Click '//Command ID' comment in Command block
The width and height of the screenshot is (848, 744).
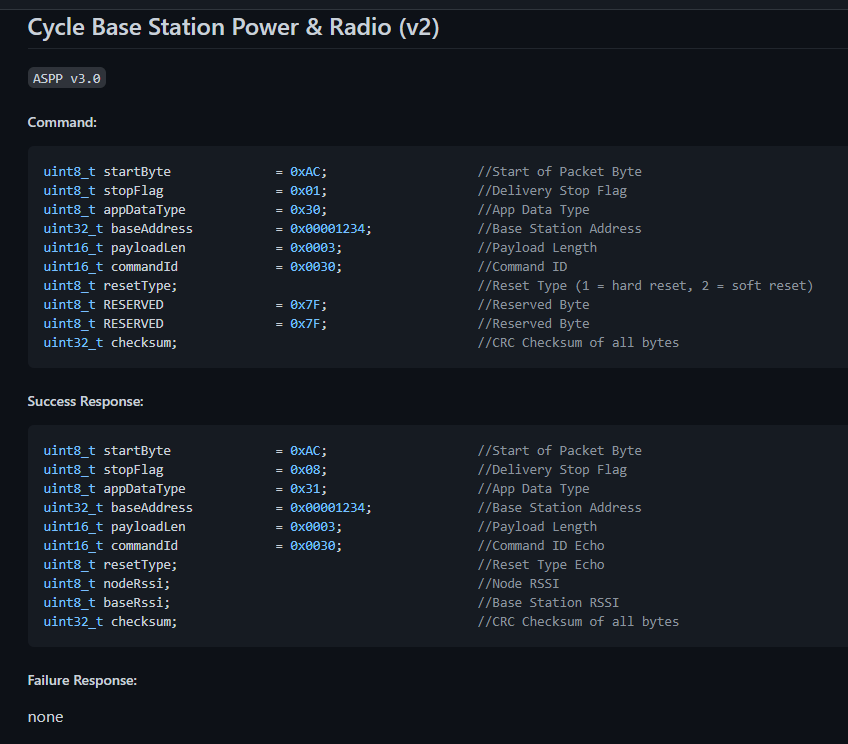(522, 267)
